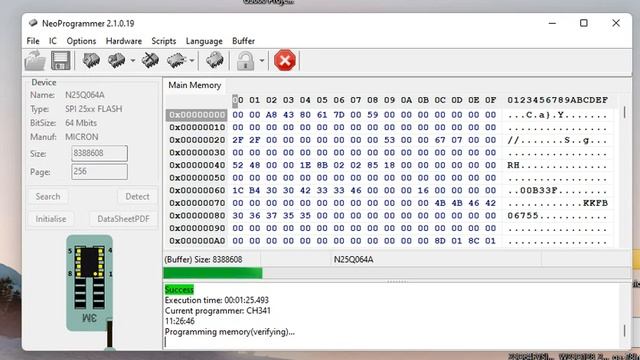The height and width of the screenshot is (360, 640).
Task: Click the chip socket adapter image
Action: pos(89,283)
